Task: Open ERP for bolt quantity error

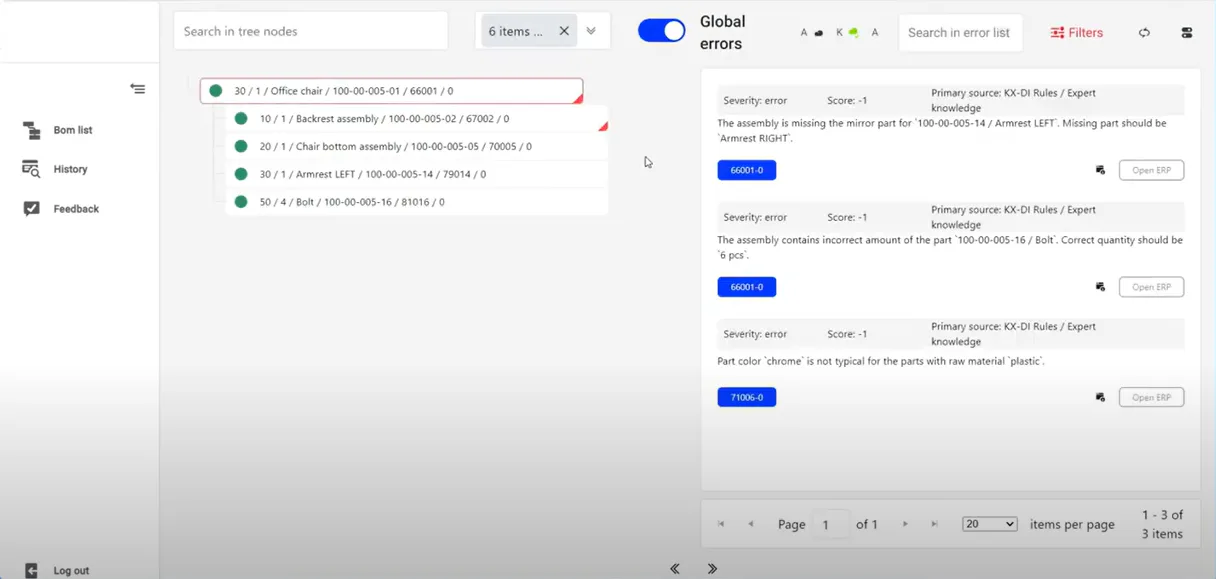Action: pyautogui.click(x=1151, y=287)
